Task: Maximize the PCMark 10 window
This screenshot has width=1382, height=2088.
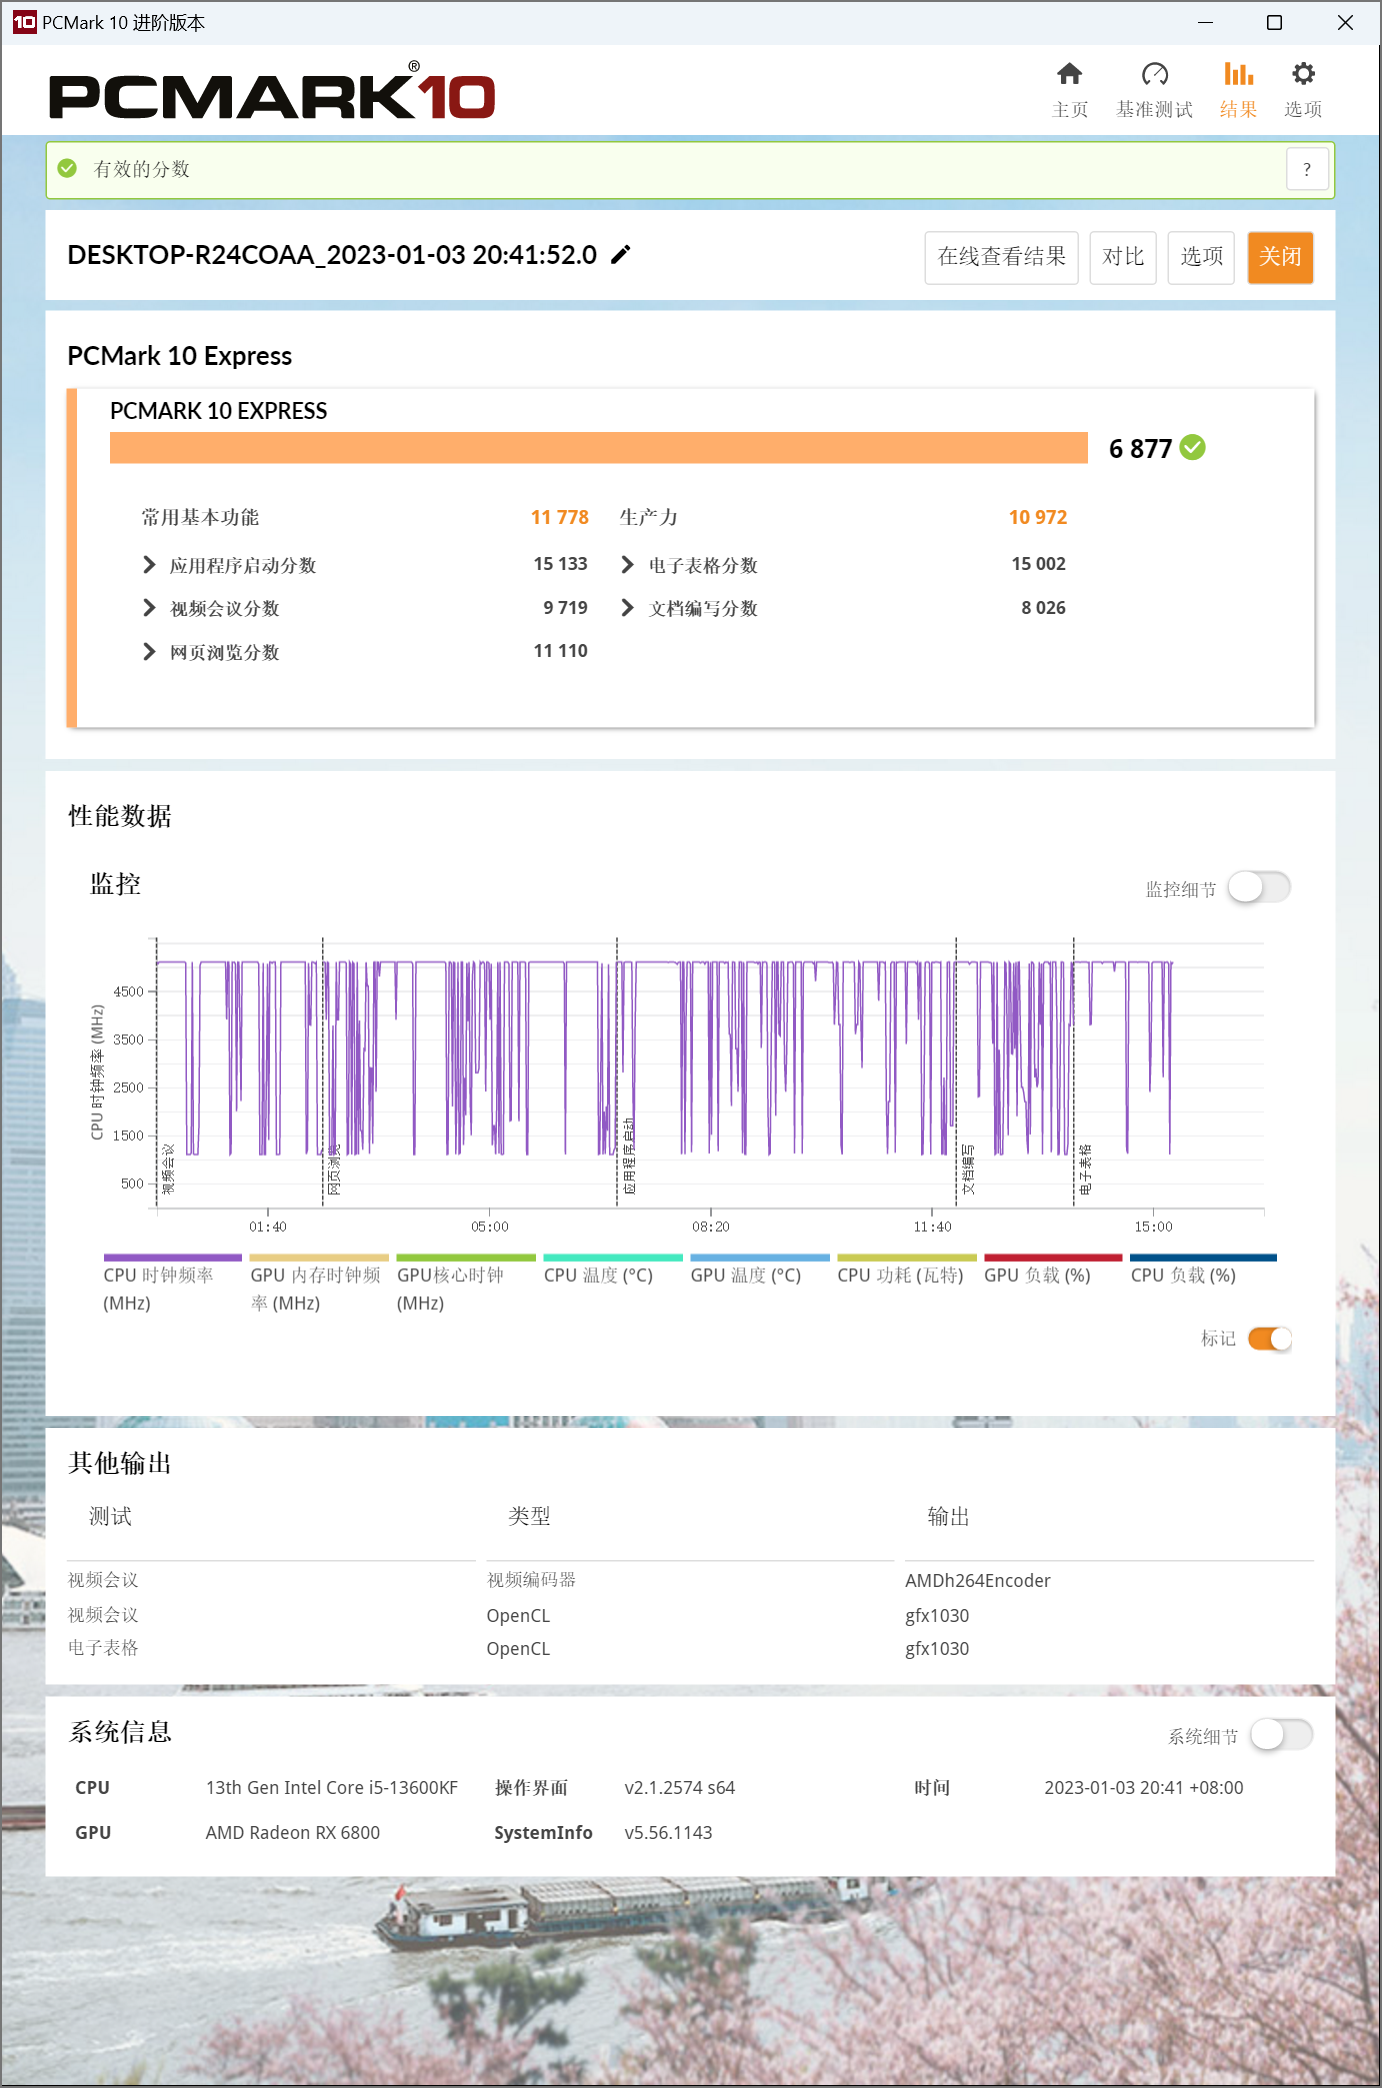Action: click(1274, 22)
